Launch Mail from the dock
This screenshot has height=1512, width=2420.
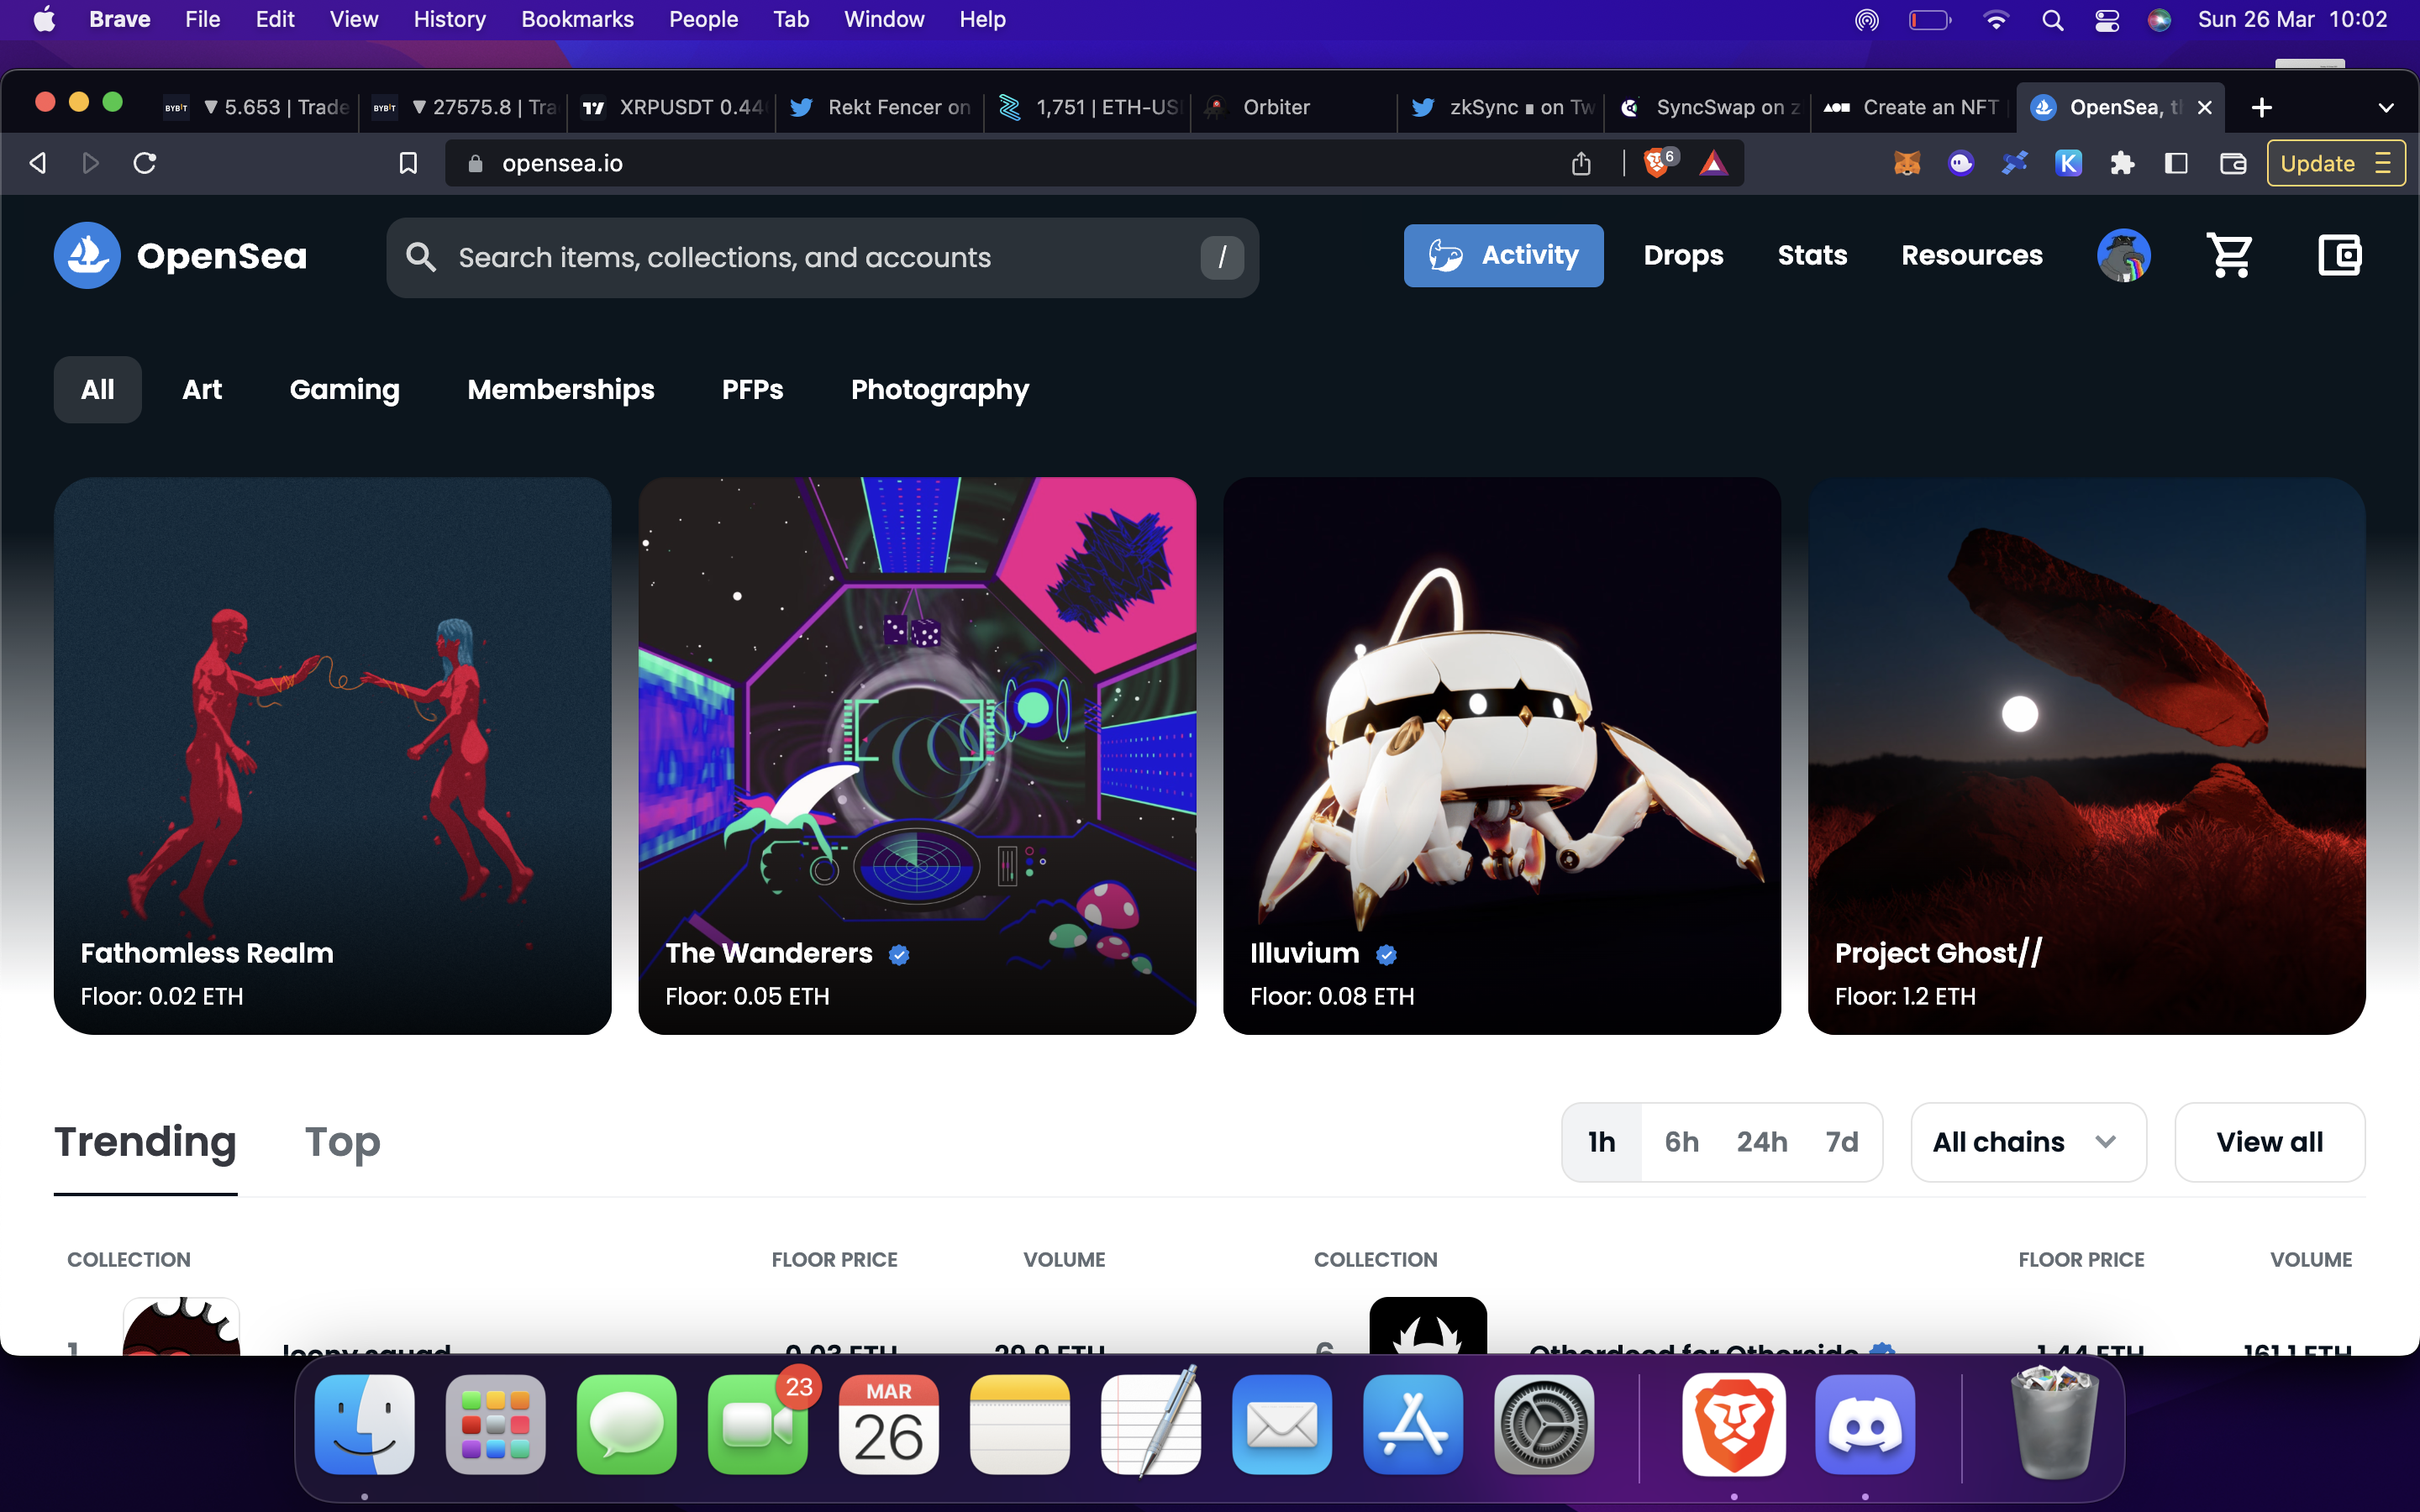tap(1282, 1424)
